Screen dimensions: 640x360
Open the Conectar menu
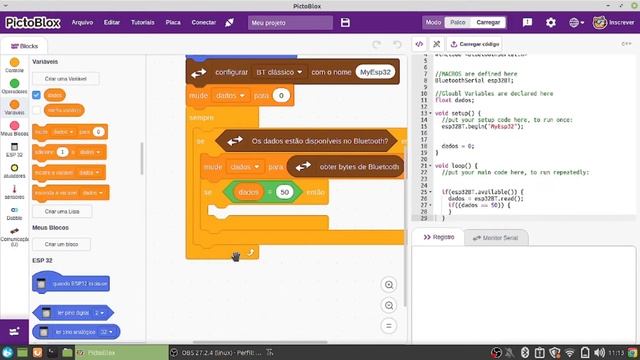tap(203, 22)
